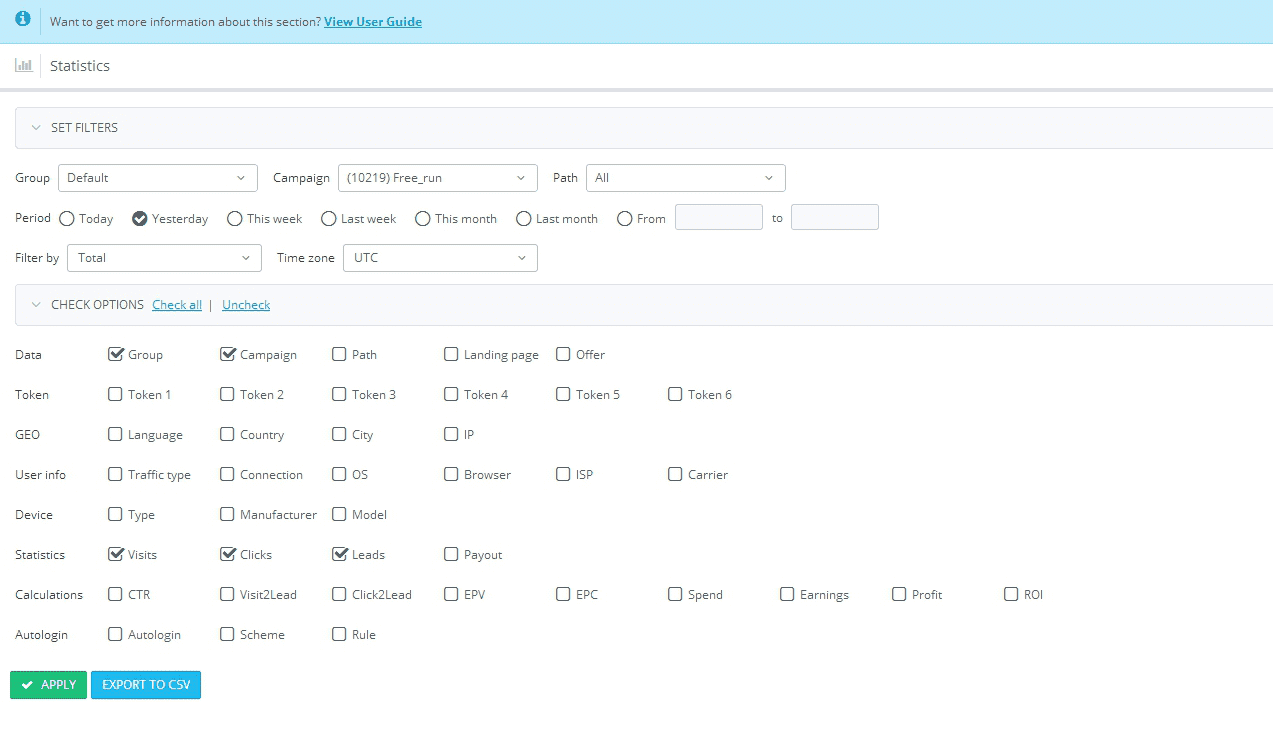This screenshot has width=1273, height=734.
Task: Tick the Token 5 checkbox
Action: 563,394
